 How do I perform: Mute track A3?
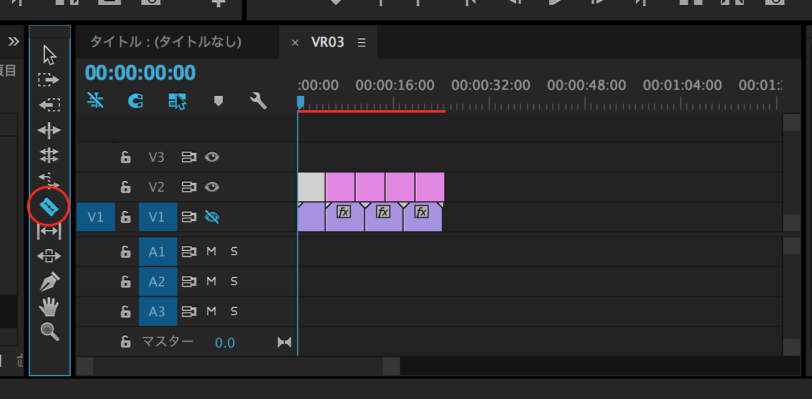click(211, 312)
